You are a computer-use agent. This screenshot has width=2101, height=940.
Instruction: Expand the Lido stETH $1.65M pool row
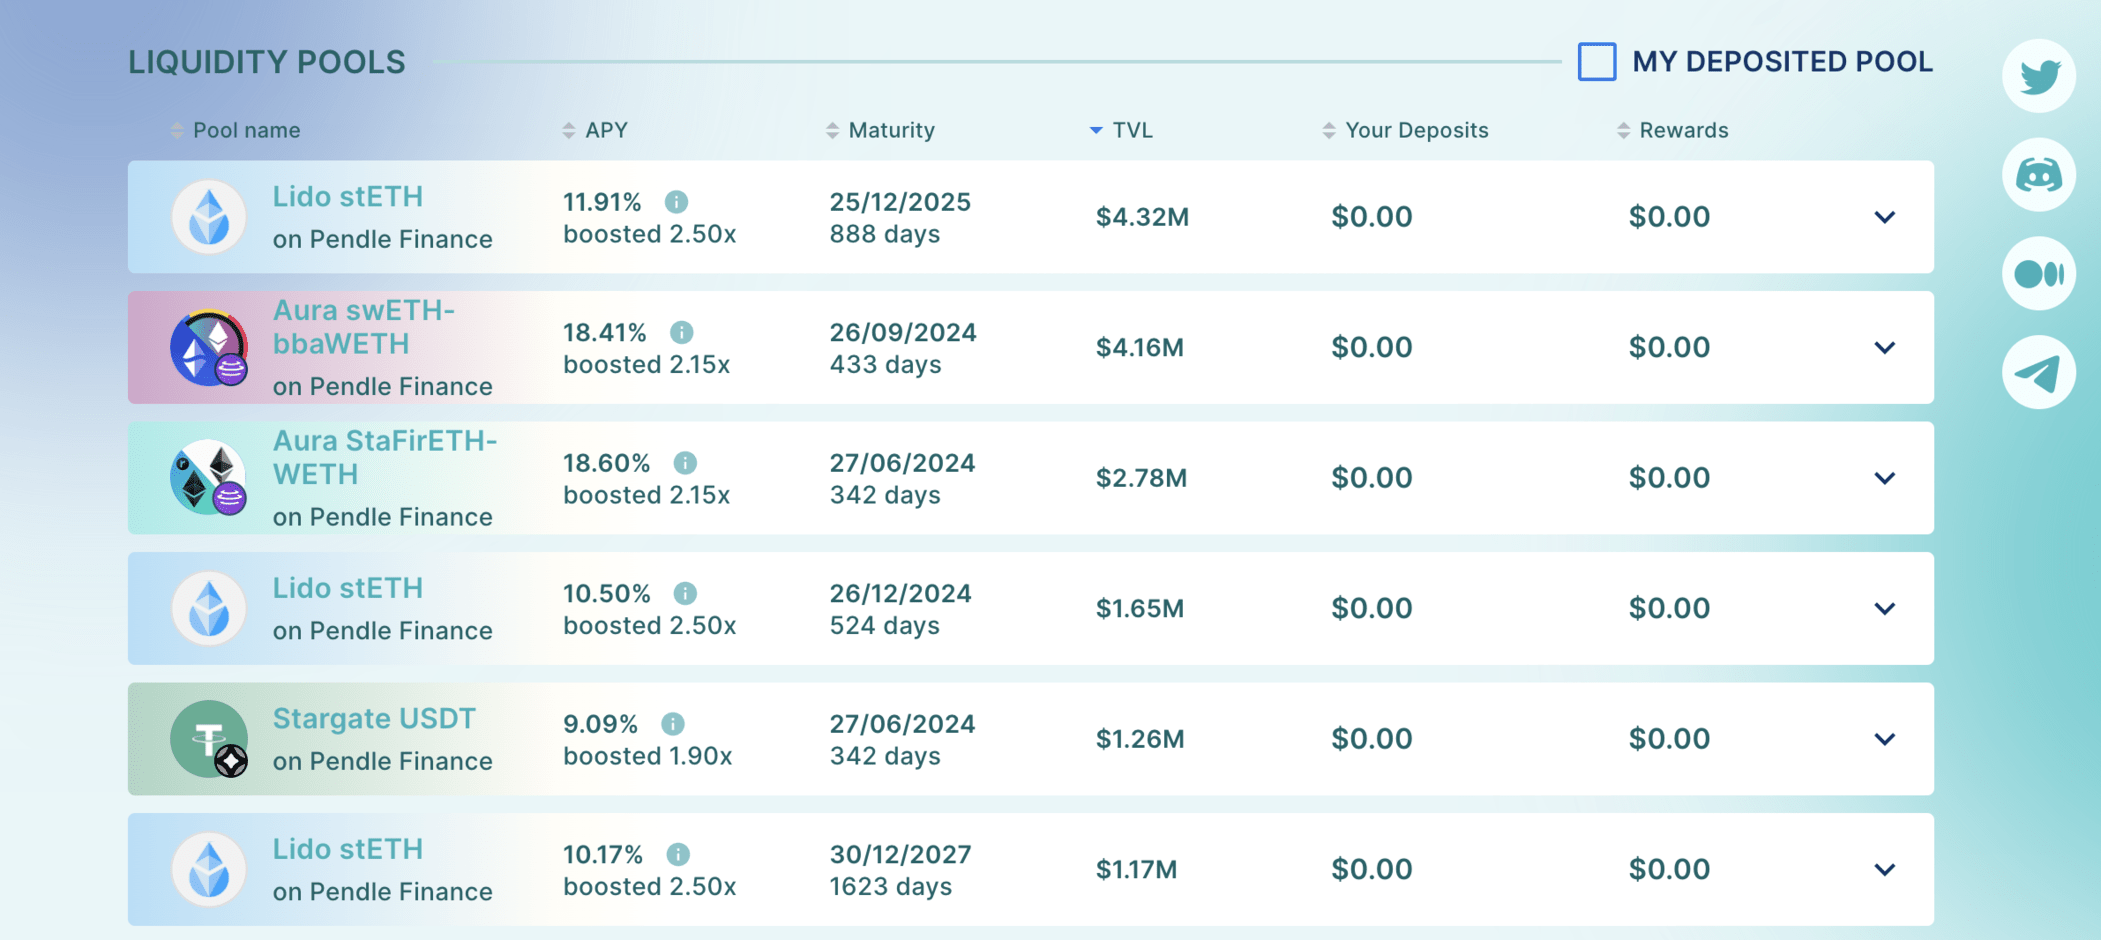(x=1885, y=608)
